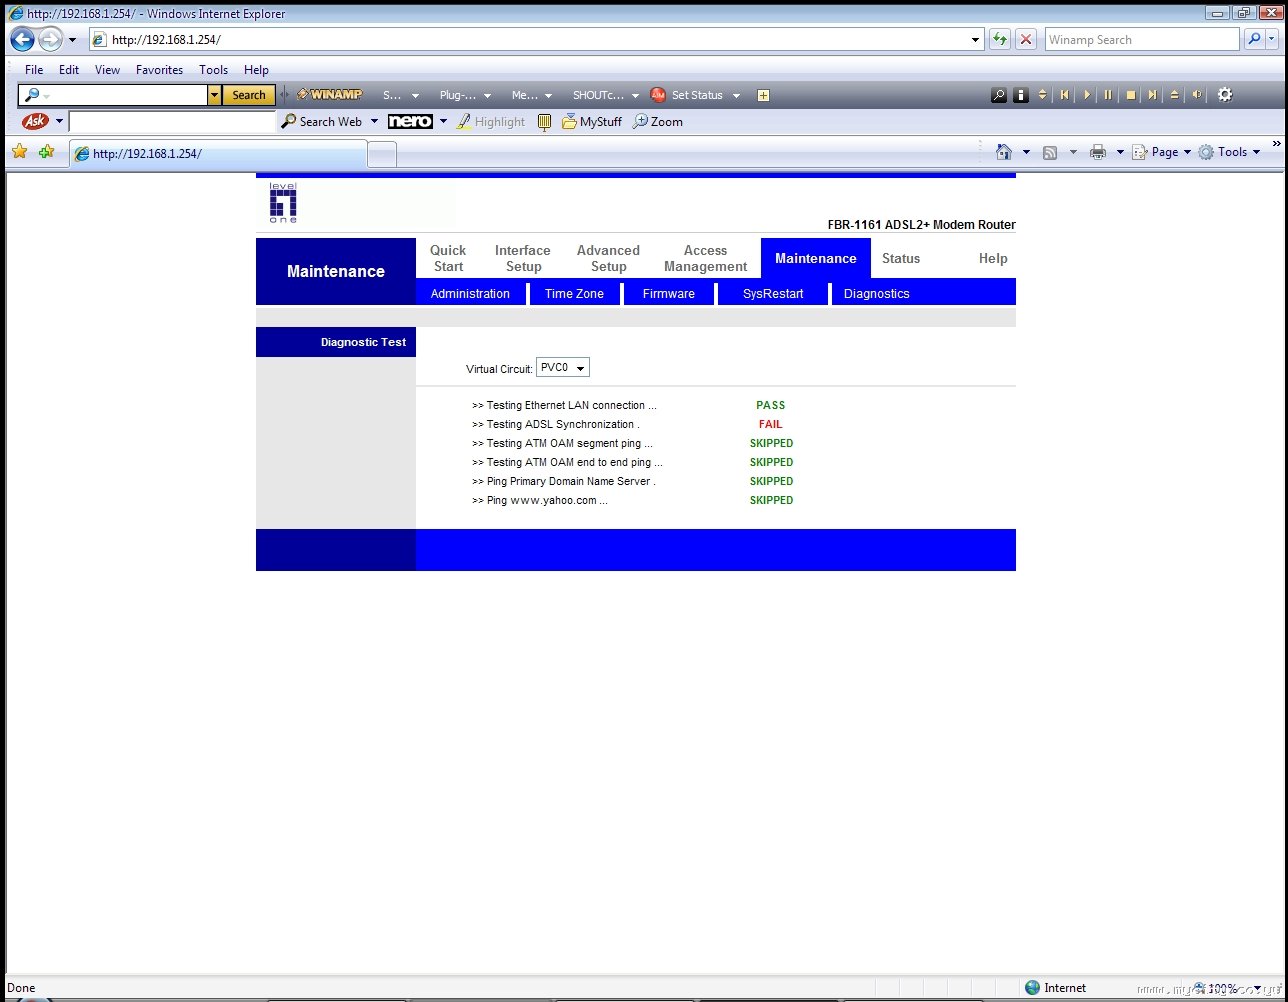
Task: Expand the Search Web dropdown arrow
Action: (374, 122)
